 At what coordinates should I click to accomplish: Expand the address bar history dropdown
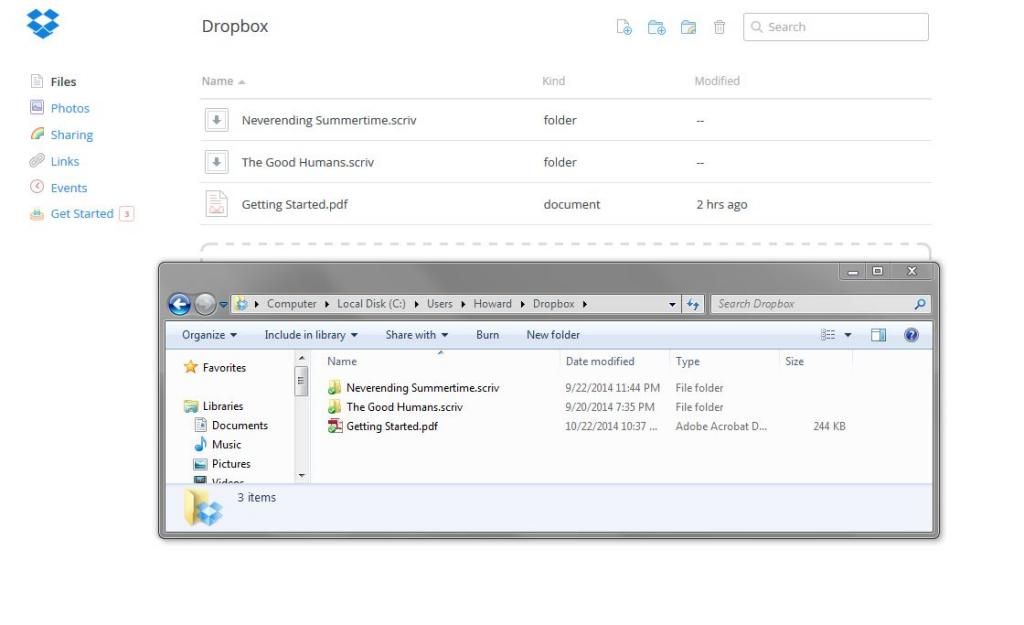click(672, 304)
